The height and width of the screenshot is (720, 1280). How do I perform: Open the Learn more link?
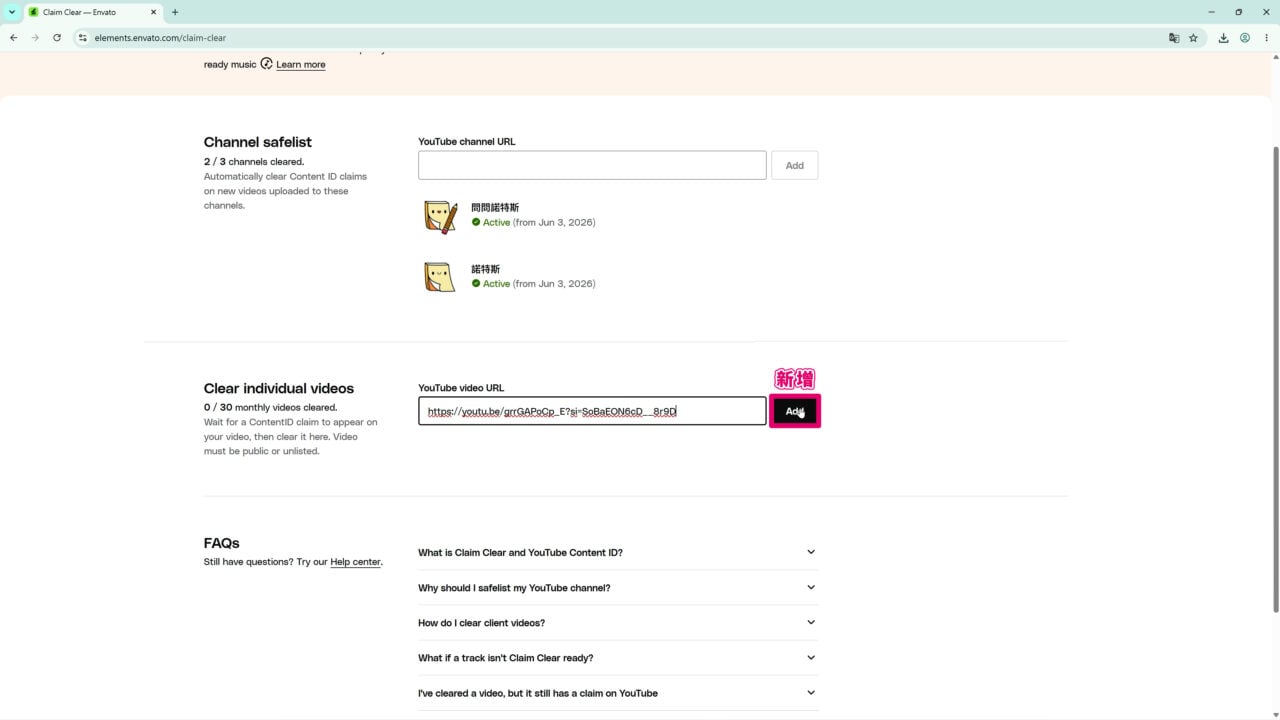tap(300, 65)
